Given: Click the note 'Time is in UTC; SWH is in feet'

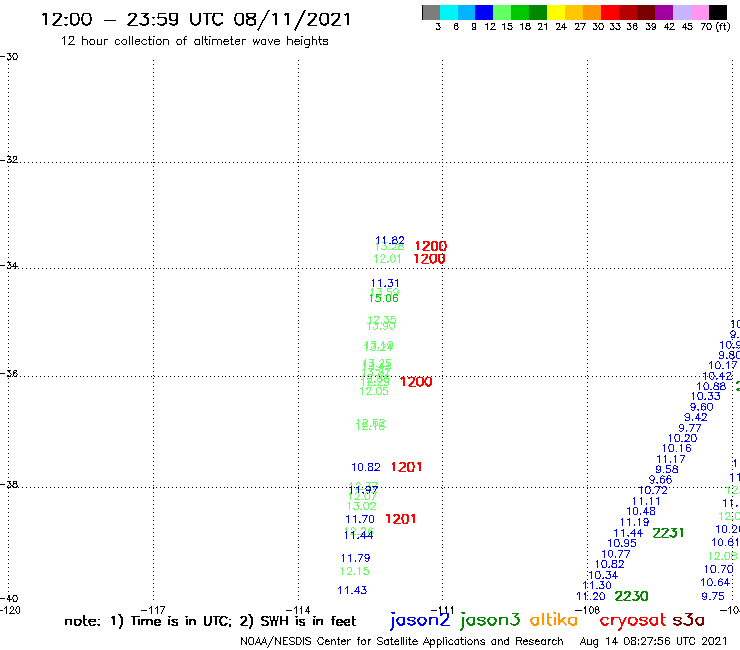Looking at the screenshot, I should pyautogui.click(x=210, y=621).
